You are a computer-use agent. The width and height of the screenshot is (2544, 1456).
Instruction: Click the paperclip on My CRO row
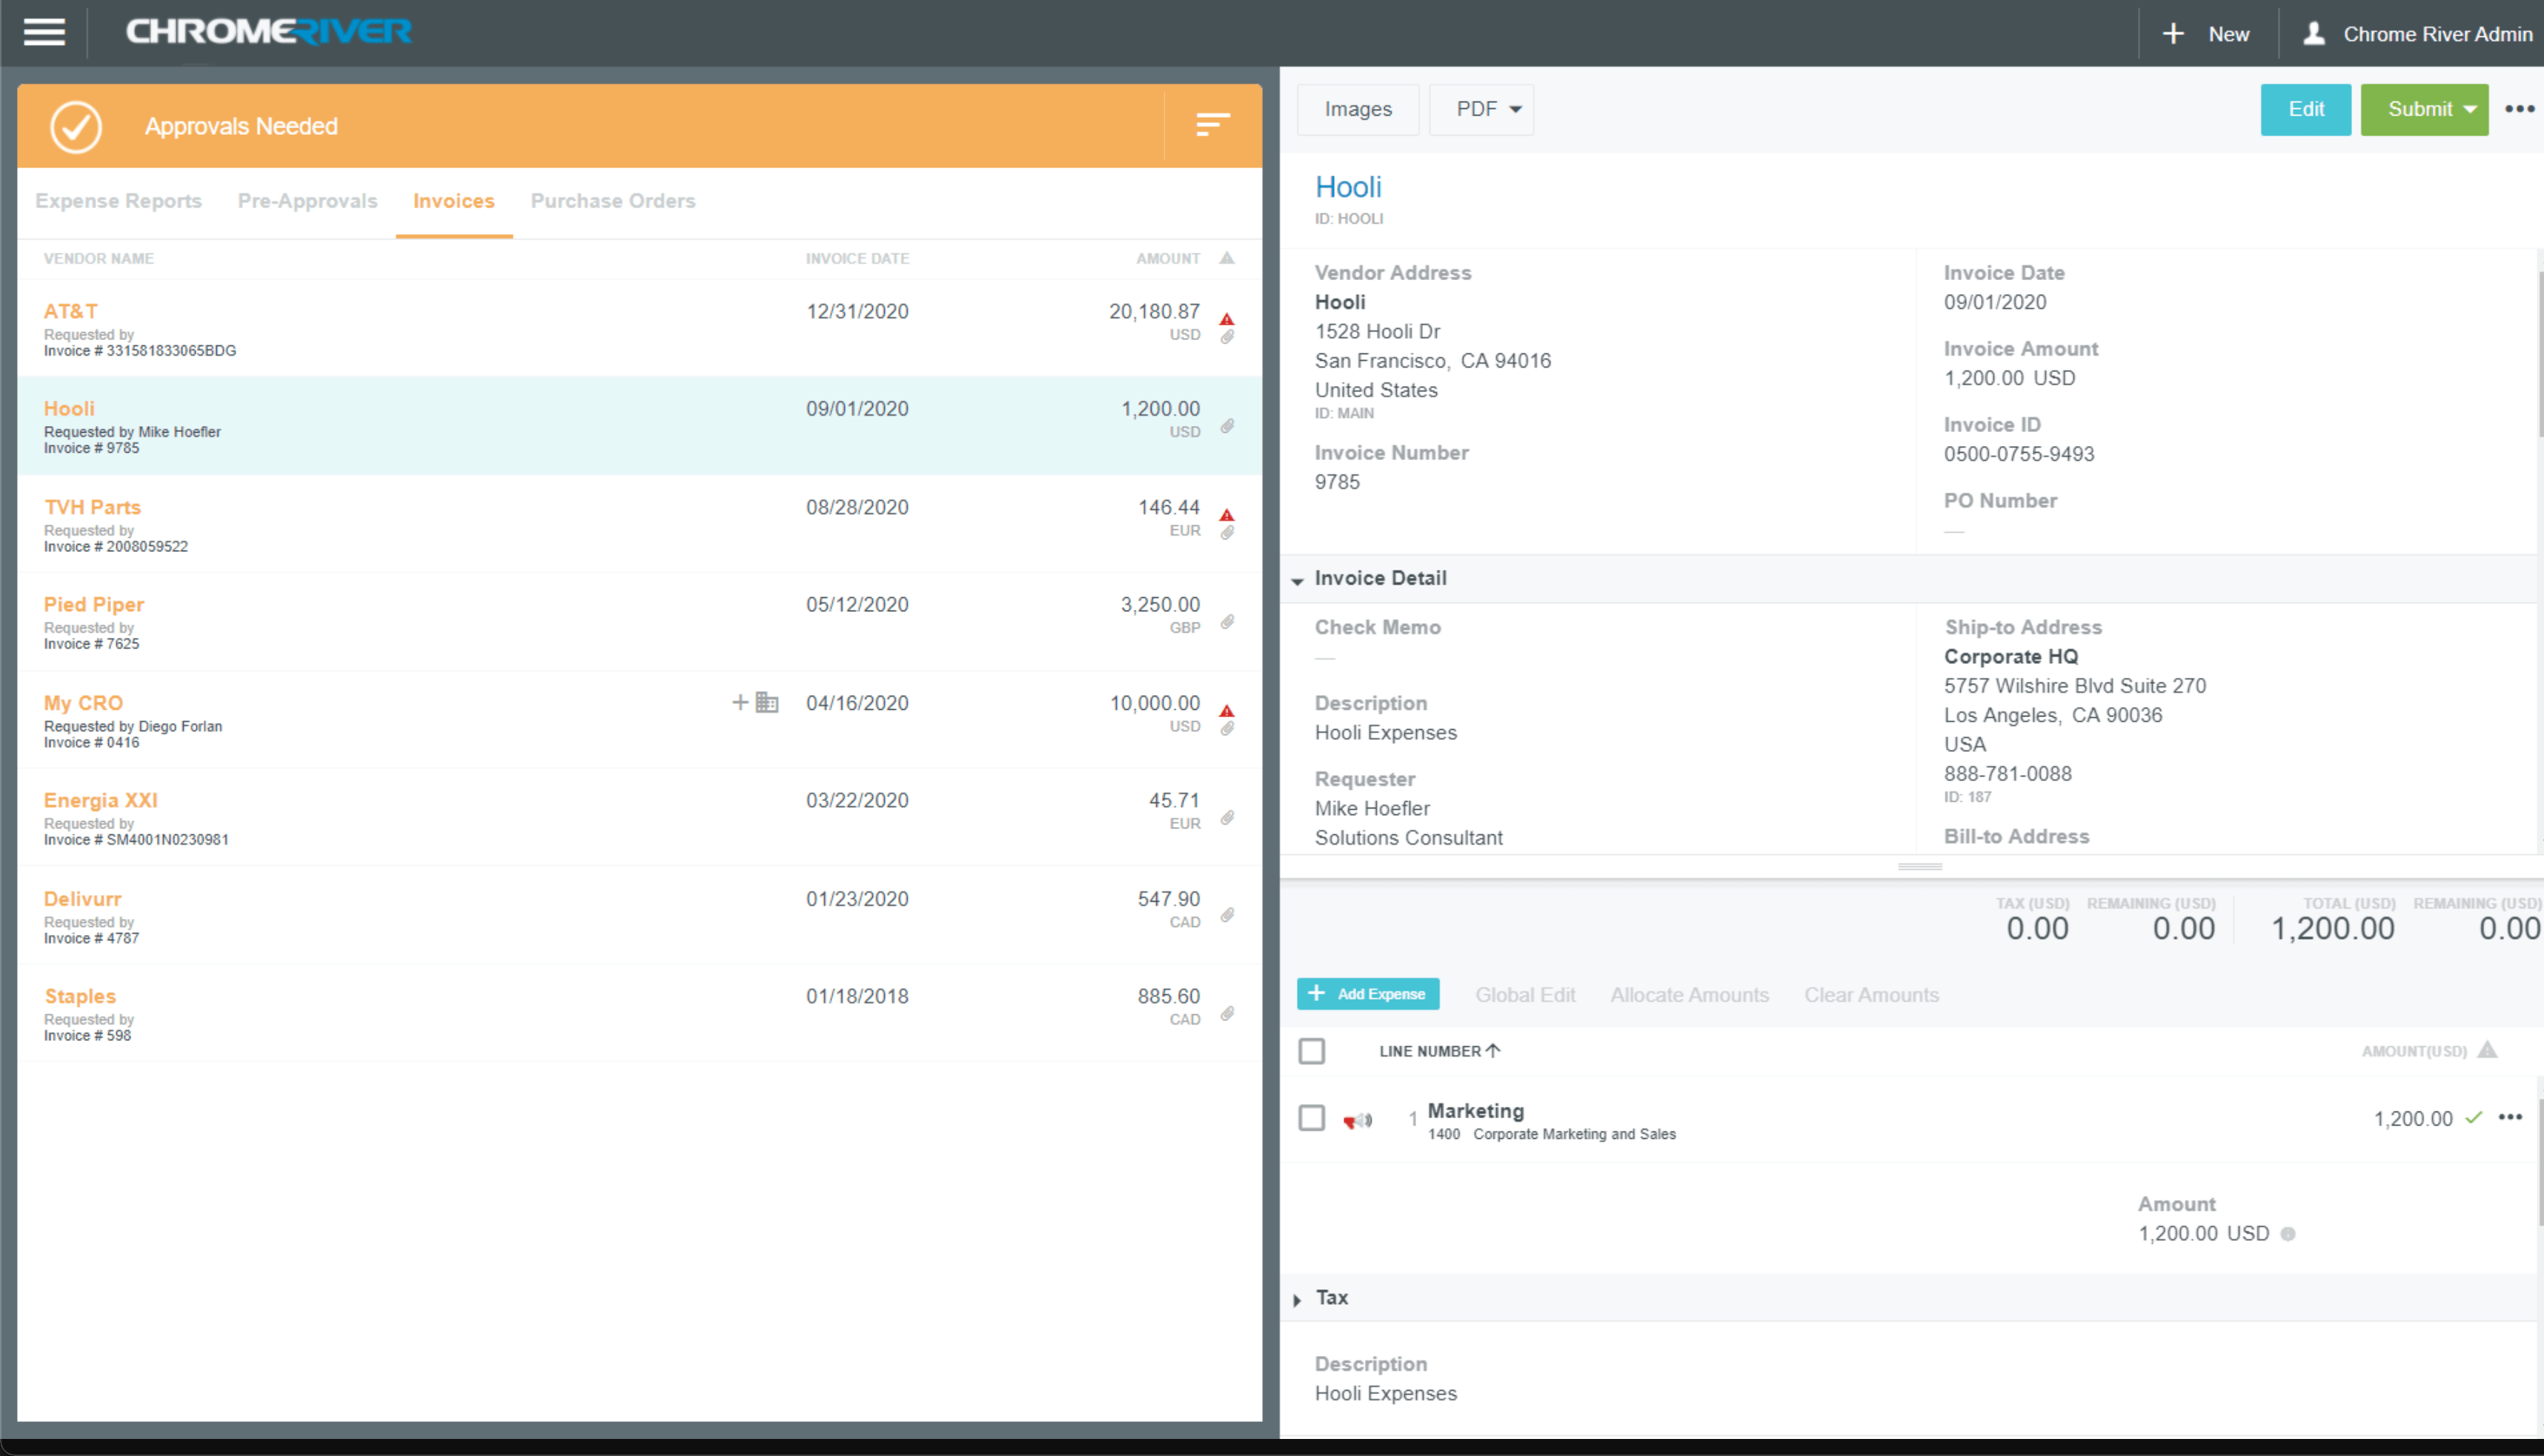coord(1227,729)
